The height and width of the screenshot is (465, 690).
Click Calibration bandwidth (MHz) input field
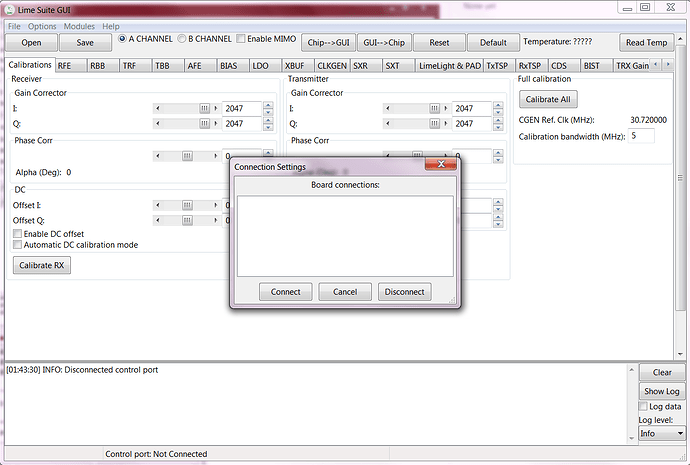(x=641, y=136)
